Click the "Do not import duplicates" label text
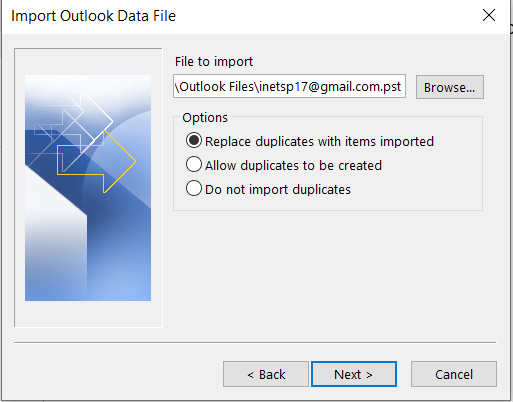This screenshot has width=513, height=402. pos(278,189)
